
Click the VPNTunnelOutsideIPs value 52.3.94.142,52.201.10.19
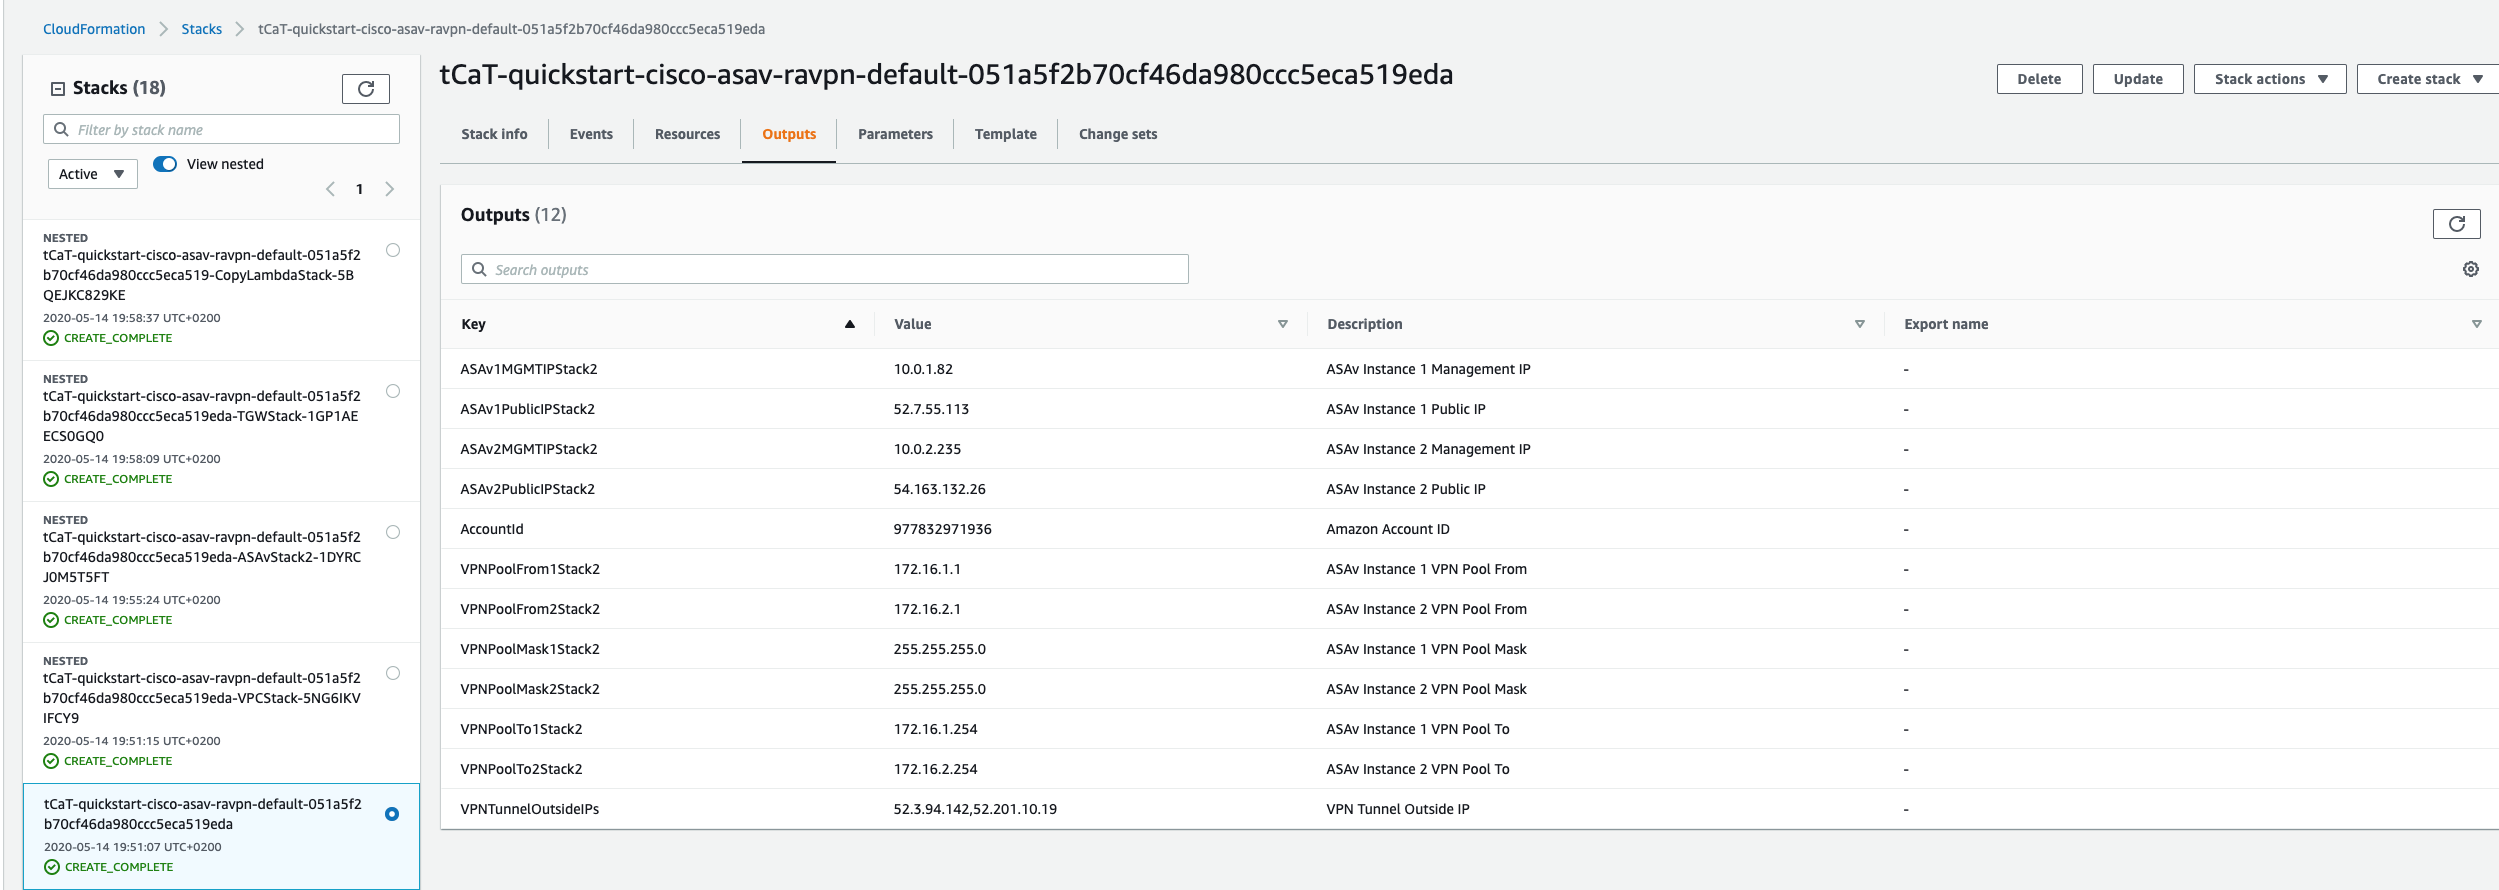[x=975, y=809]
